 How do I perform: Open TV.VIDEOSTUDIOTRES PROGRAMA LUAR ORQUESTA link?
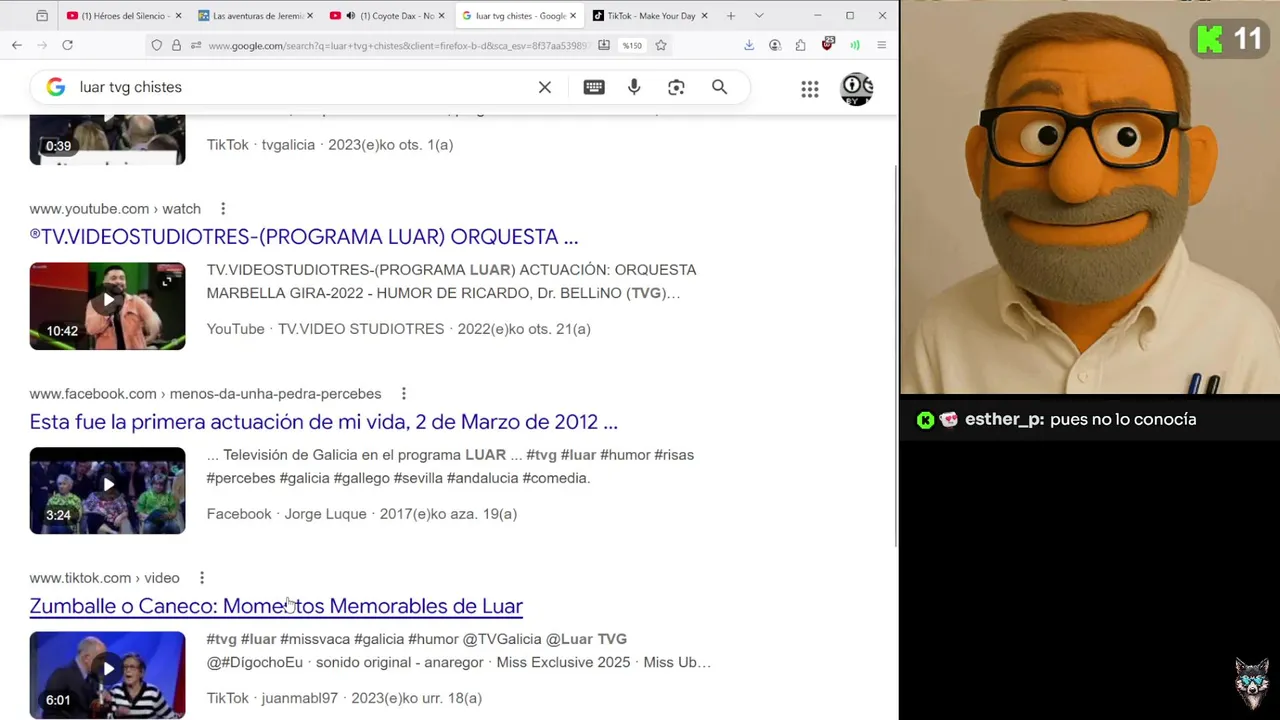(x=304, y=237)
